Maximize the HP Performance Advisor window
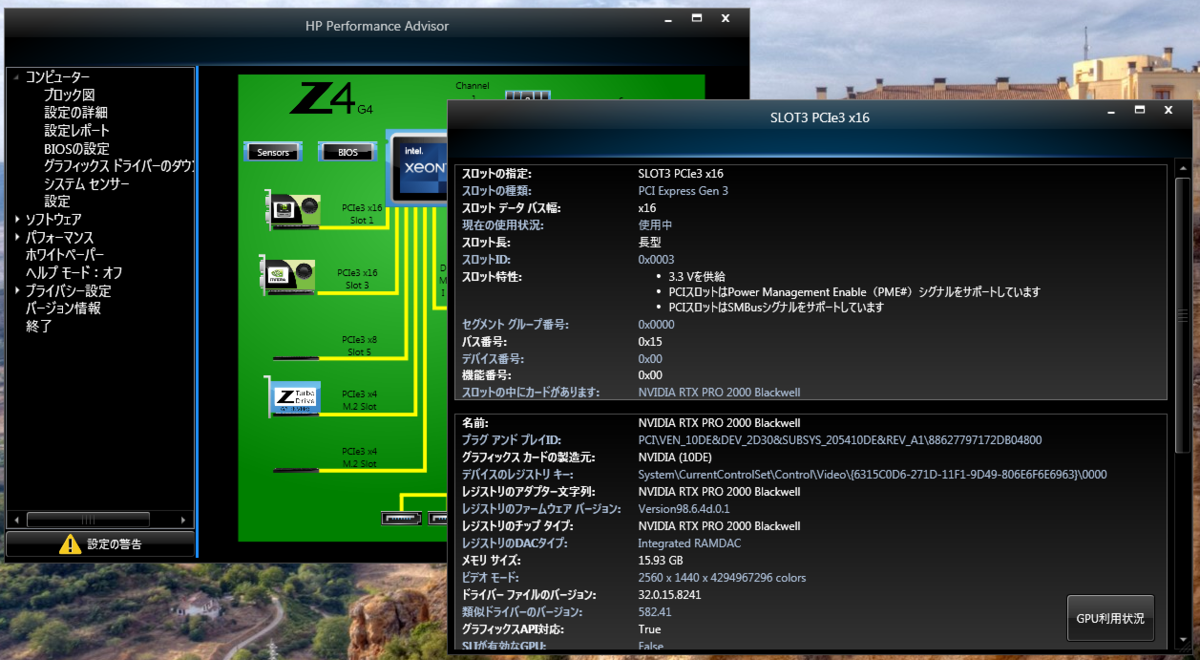The image size is (1200, 660). coord(697,18)
